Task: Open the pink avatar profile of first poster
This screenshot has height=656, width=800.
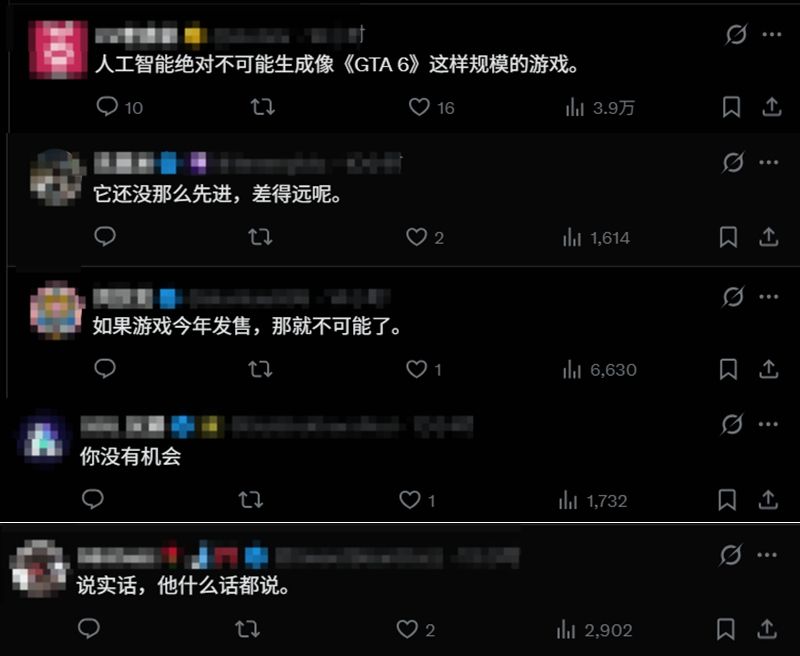Action: (x=58, y=49)
